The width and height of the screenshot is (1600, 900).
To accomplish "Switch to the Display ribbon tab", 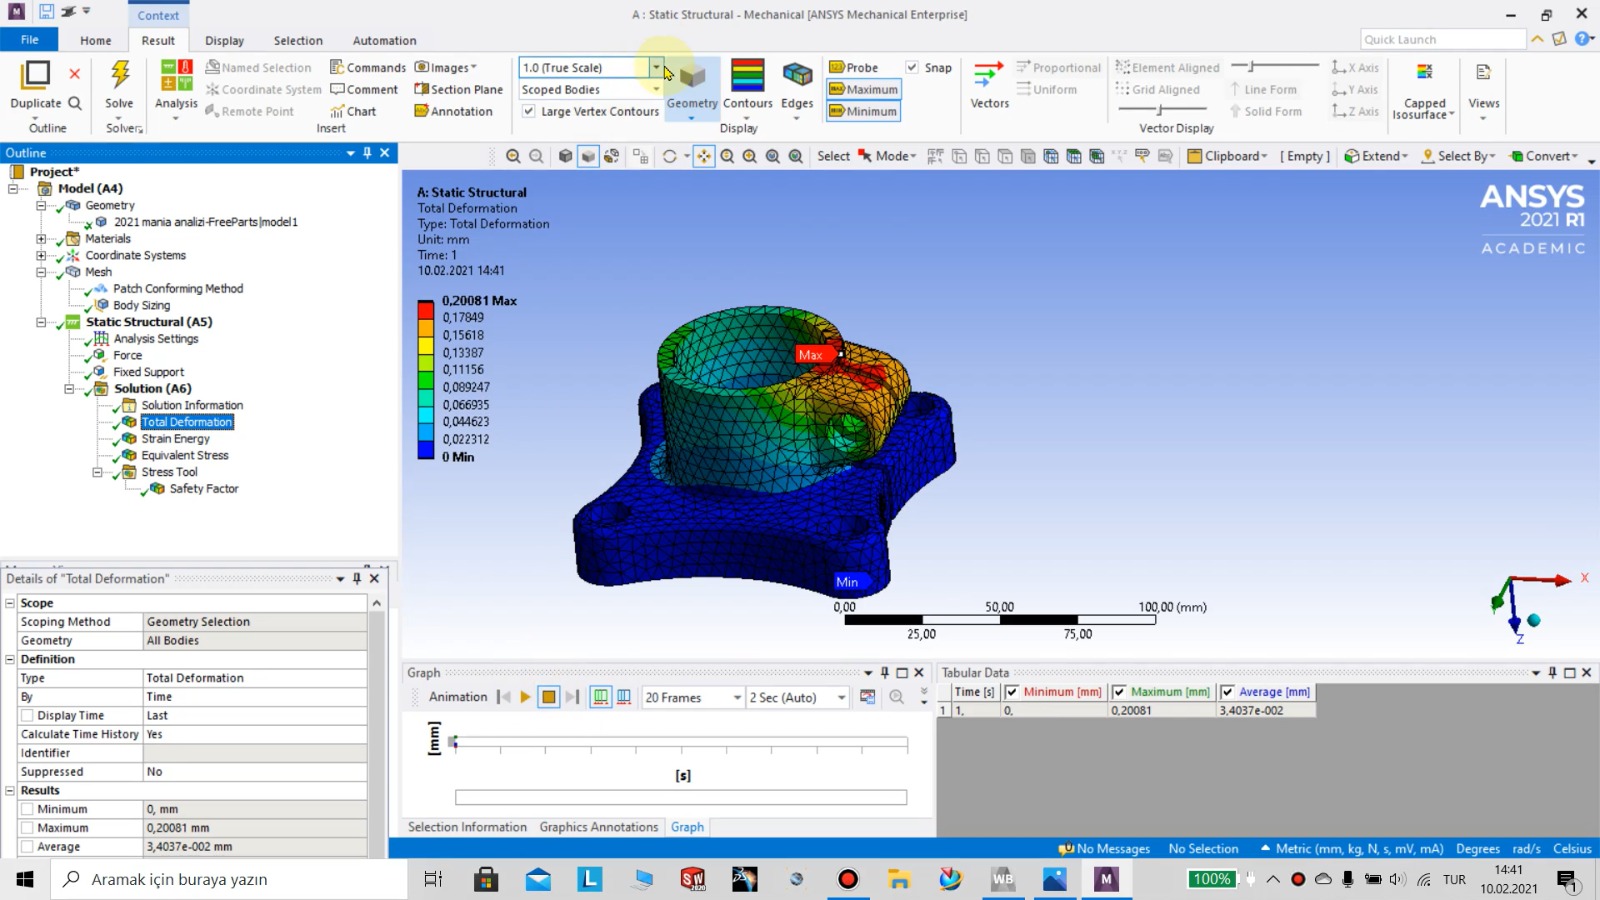I will click(225, 41).
